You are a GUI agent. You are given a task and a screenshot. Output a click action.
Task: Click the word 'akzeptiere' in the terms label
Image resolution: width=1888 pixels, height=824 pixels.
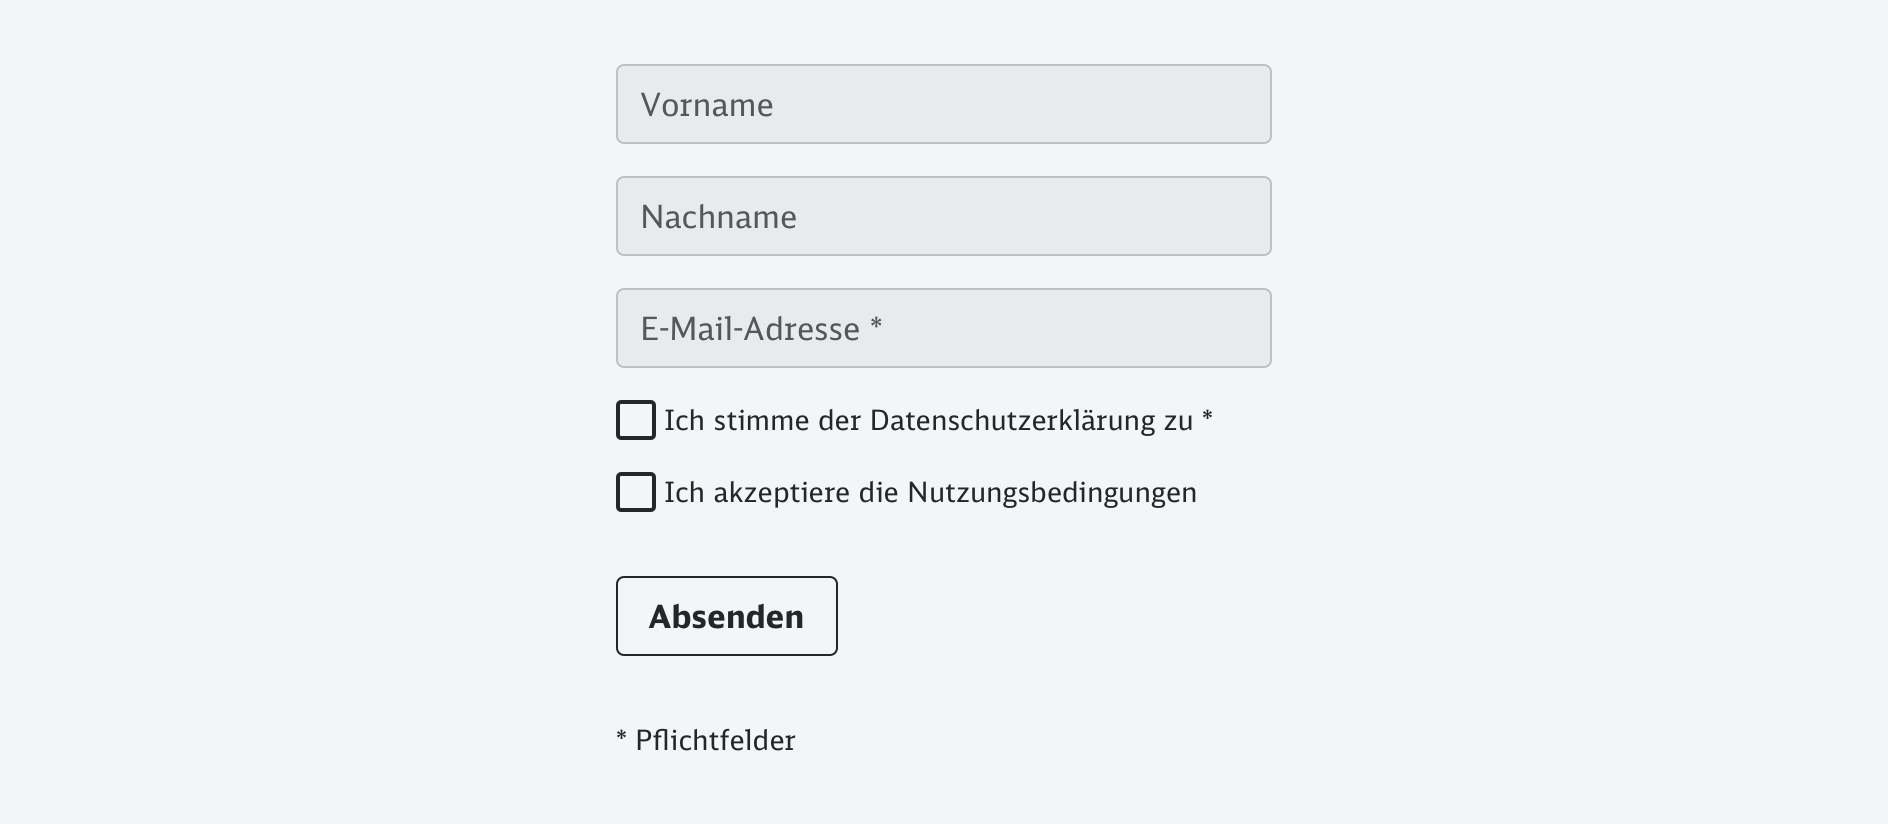(x=782, y=493)
